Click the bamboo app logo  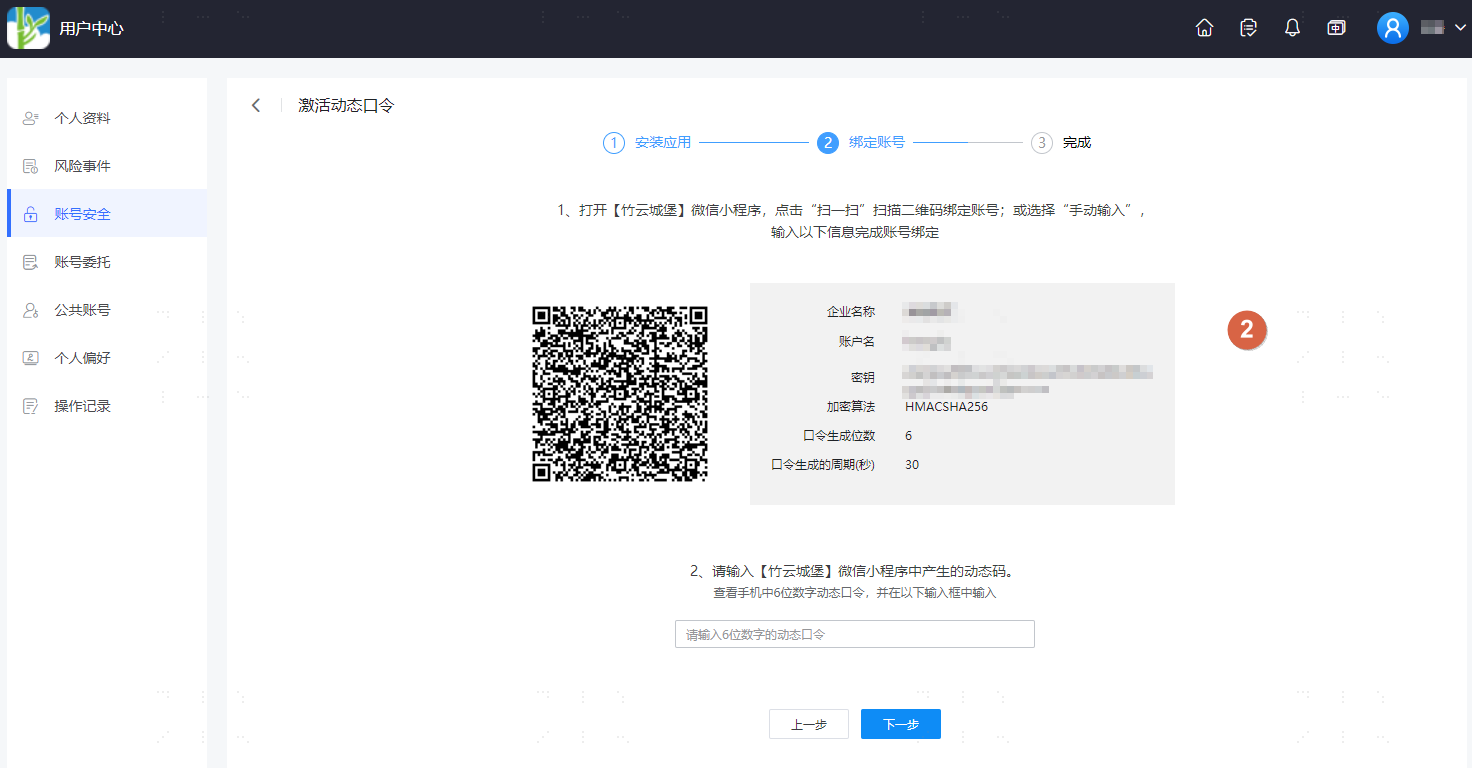pyautogui.click(x=28, y=28)
